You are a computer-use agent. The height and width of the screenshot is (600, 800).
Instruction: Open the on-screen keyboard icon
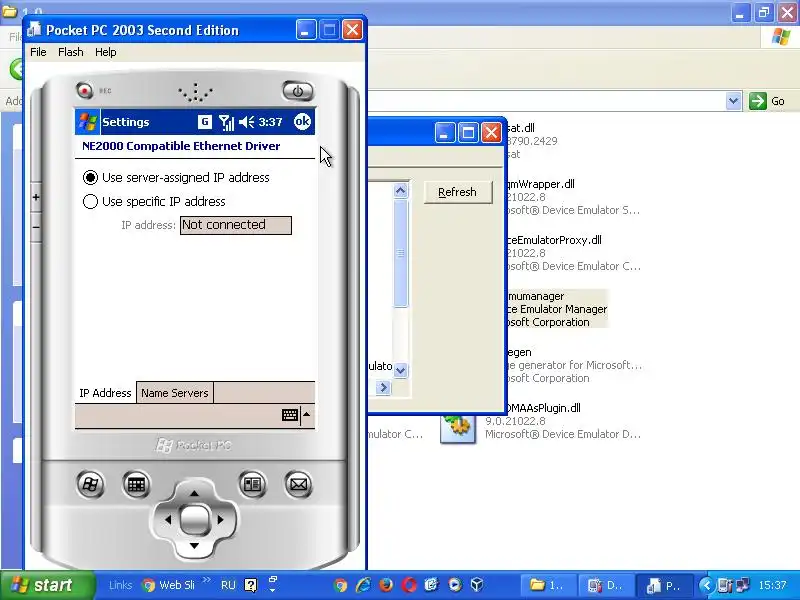(290, 415)
